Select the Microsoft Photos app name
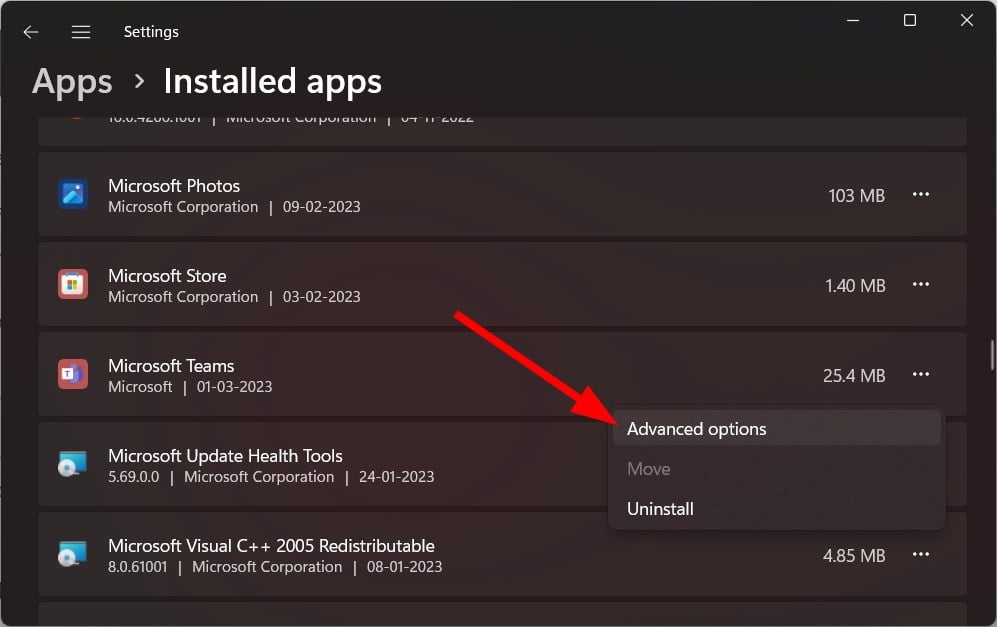Viewport: 997px width, 627px height. click(x=174, y=186)
